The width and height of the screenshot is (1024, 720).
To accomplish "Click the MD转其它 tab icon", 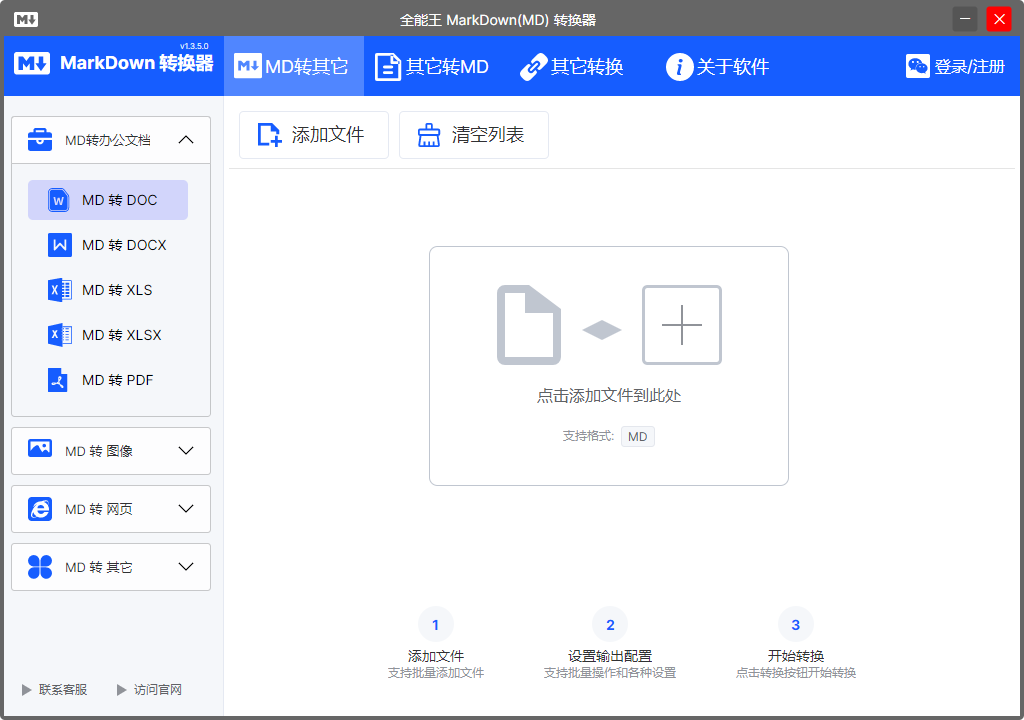I will [x=248, y=66].
